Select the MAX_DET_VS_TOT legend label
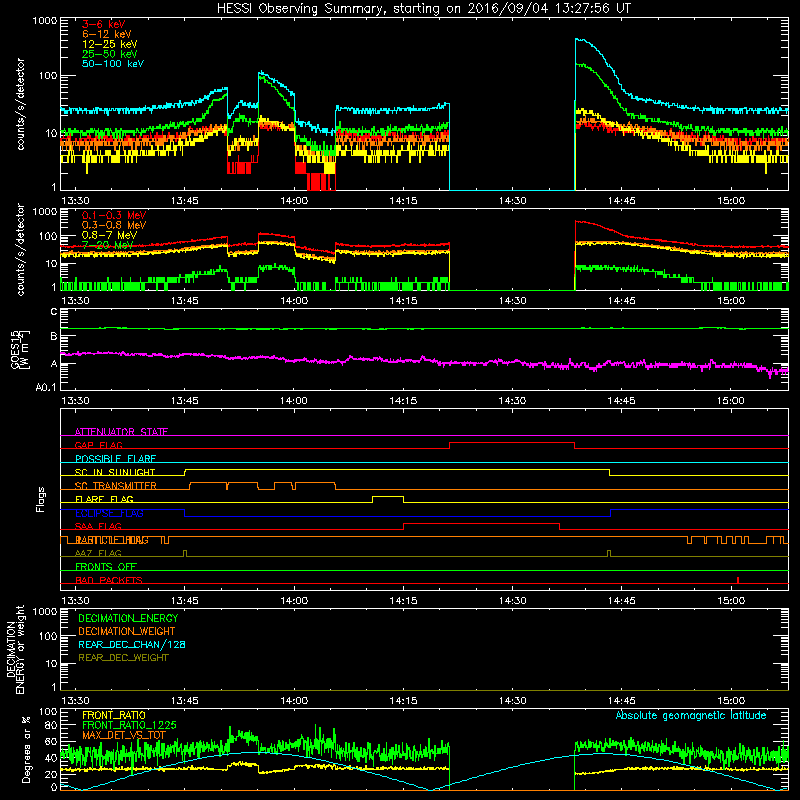The width and height of the screenshot is (800, 800). pos(124,735)
